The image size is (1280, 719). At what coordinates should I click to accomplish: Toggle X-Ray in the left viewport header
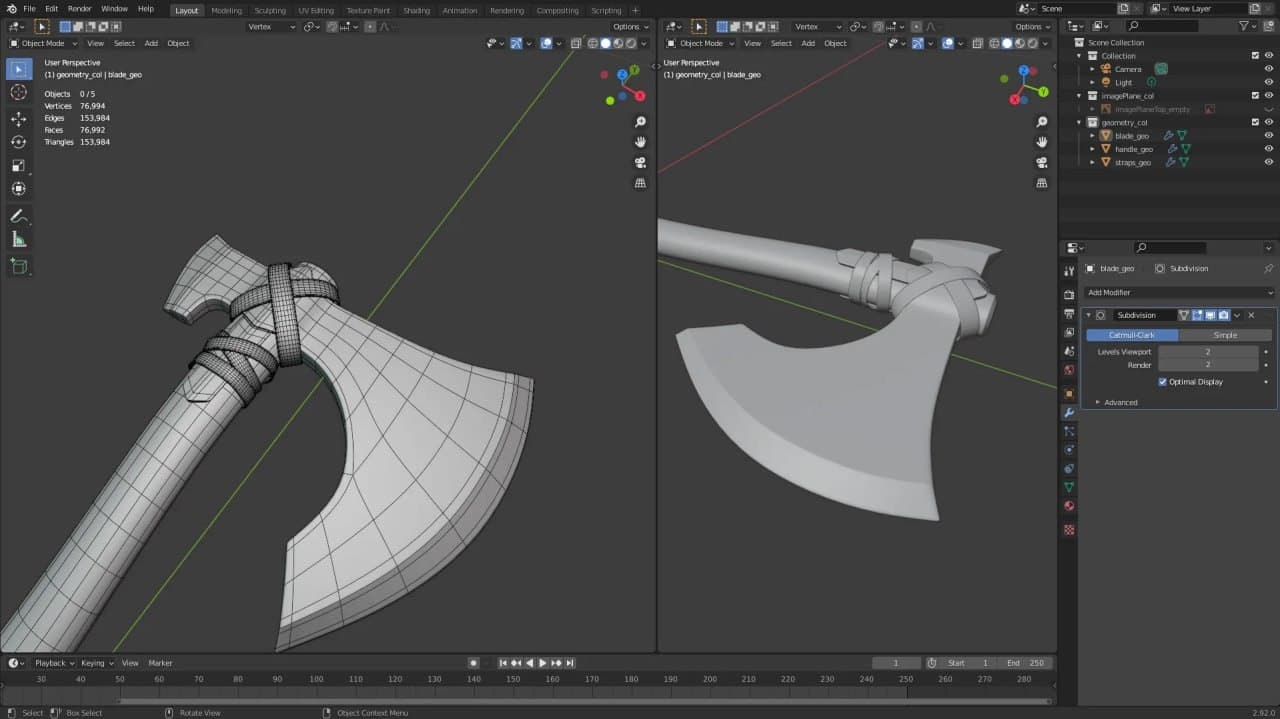click(x=576, y=43)
